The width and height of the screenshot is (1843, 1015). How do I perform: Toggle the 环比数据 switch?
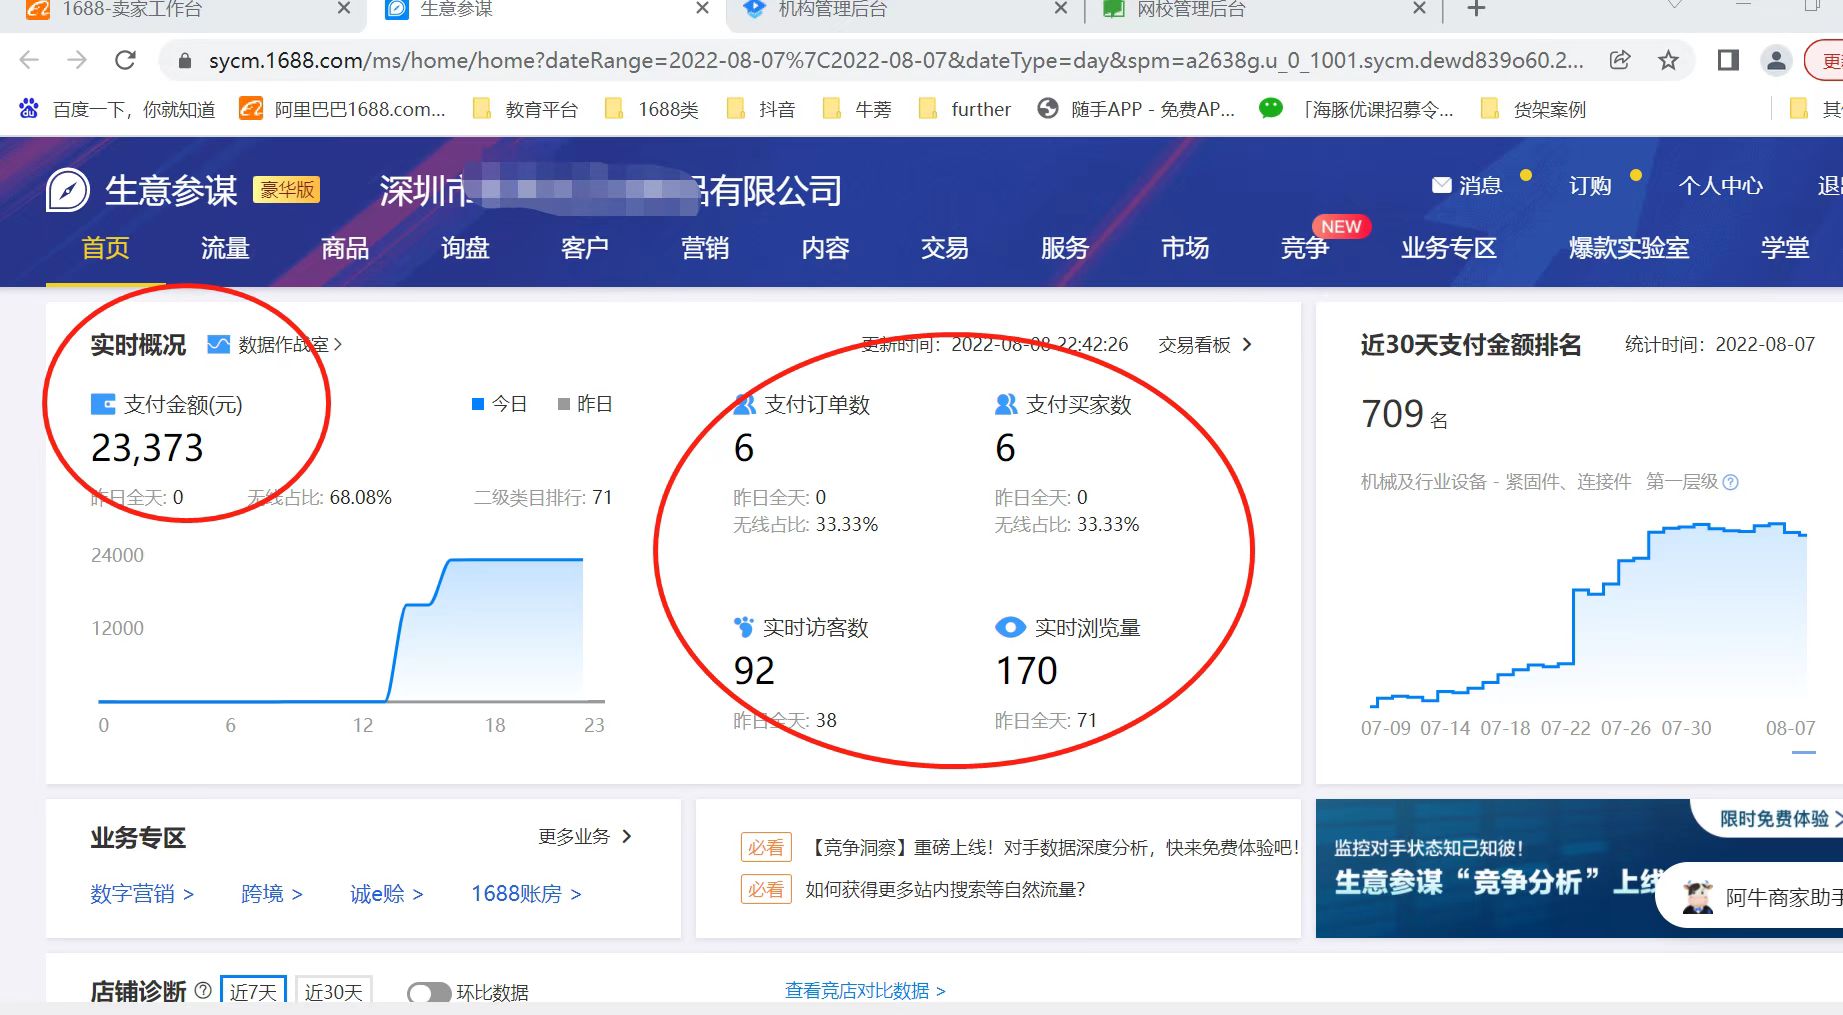tap(429, 992)
